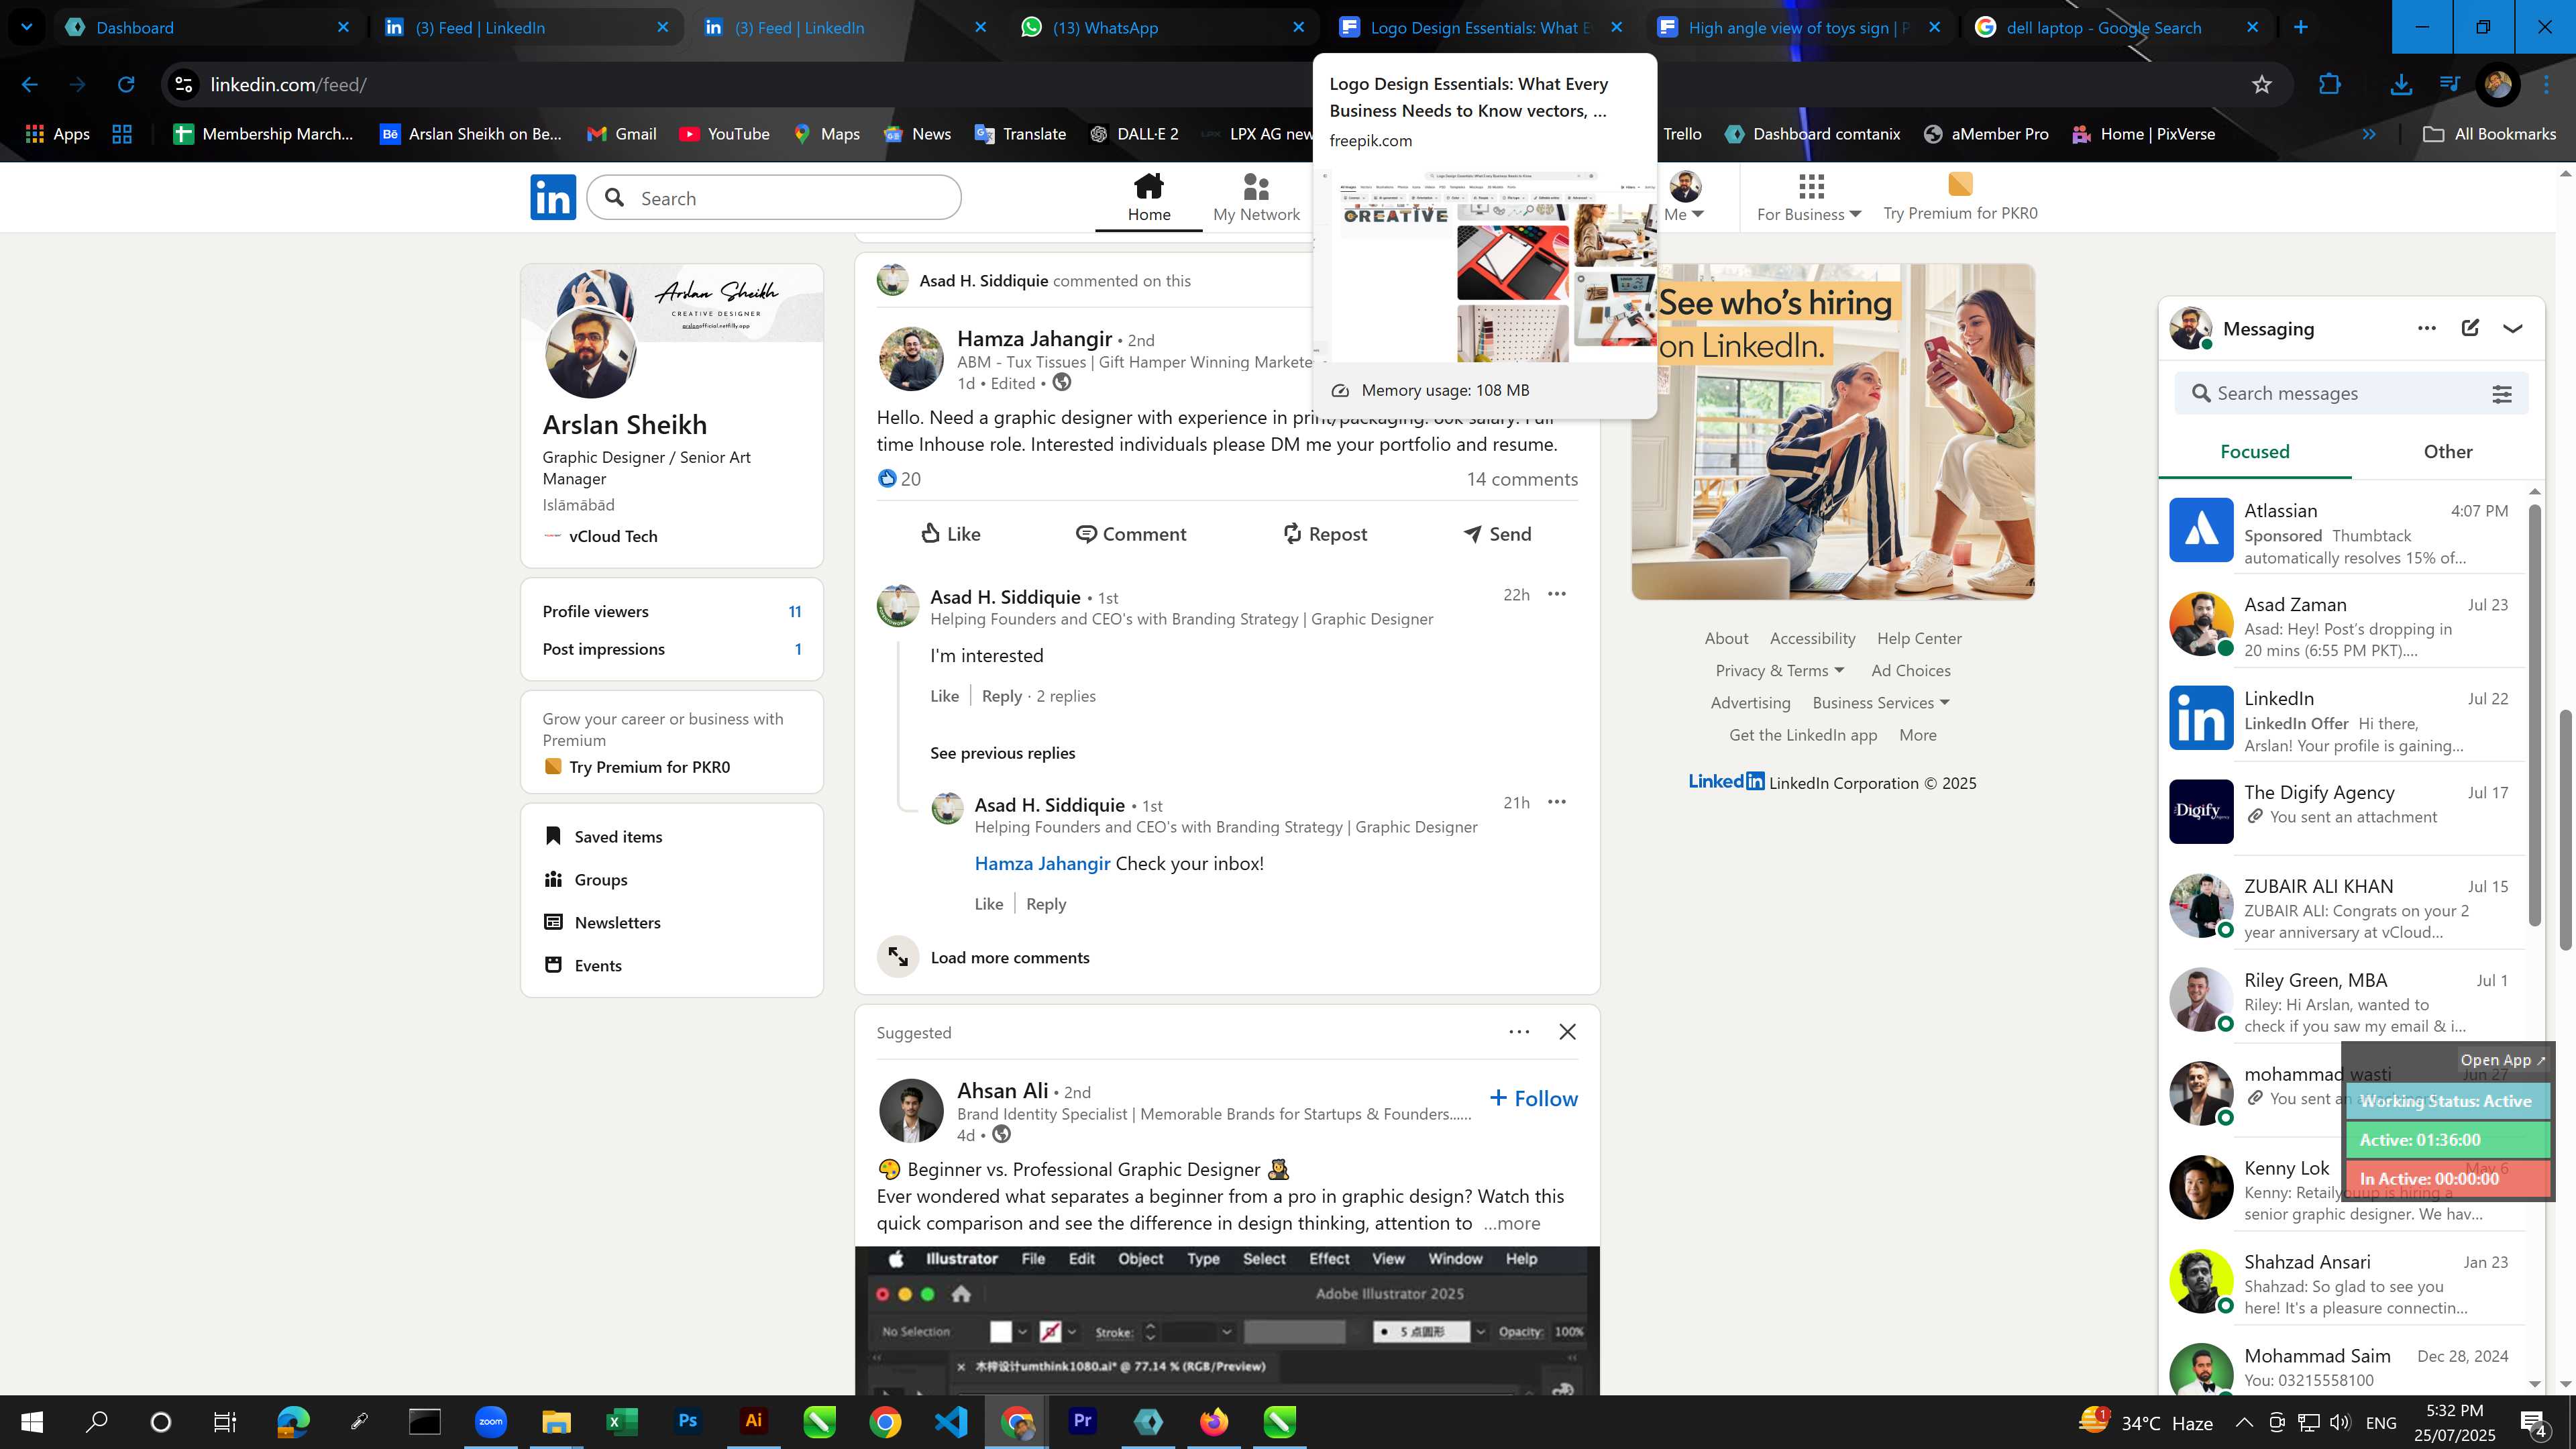Open the tab search dropdown arrow
The width and height of the screenshot is (2576, 1449).
pos(27,28)
